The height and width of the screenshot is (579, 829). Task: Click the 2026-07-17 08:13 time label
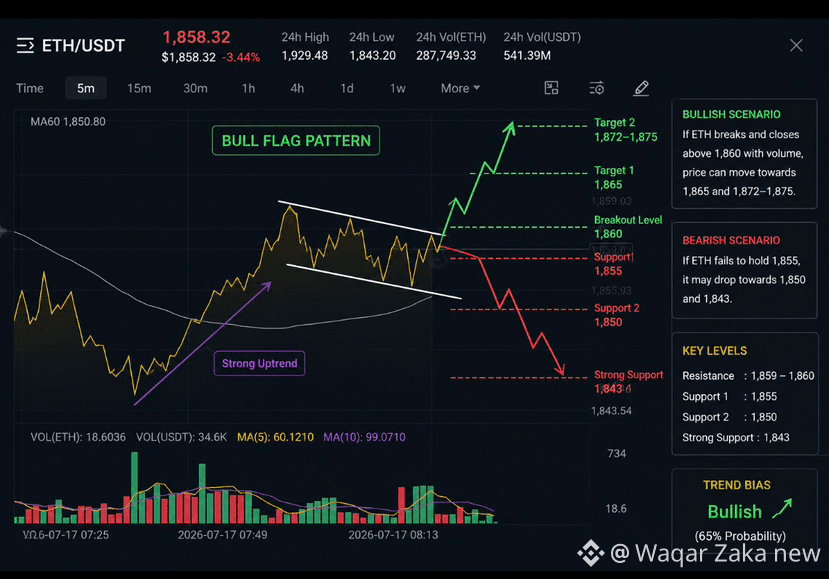[x=393, y=535]
